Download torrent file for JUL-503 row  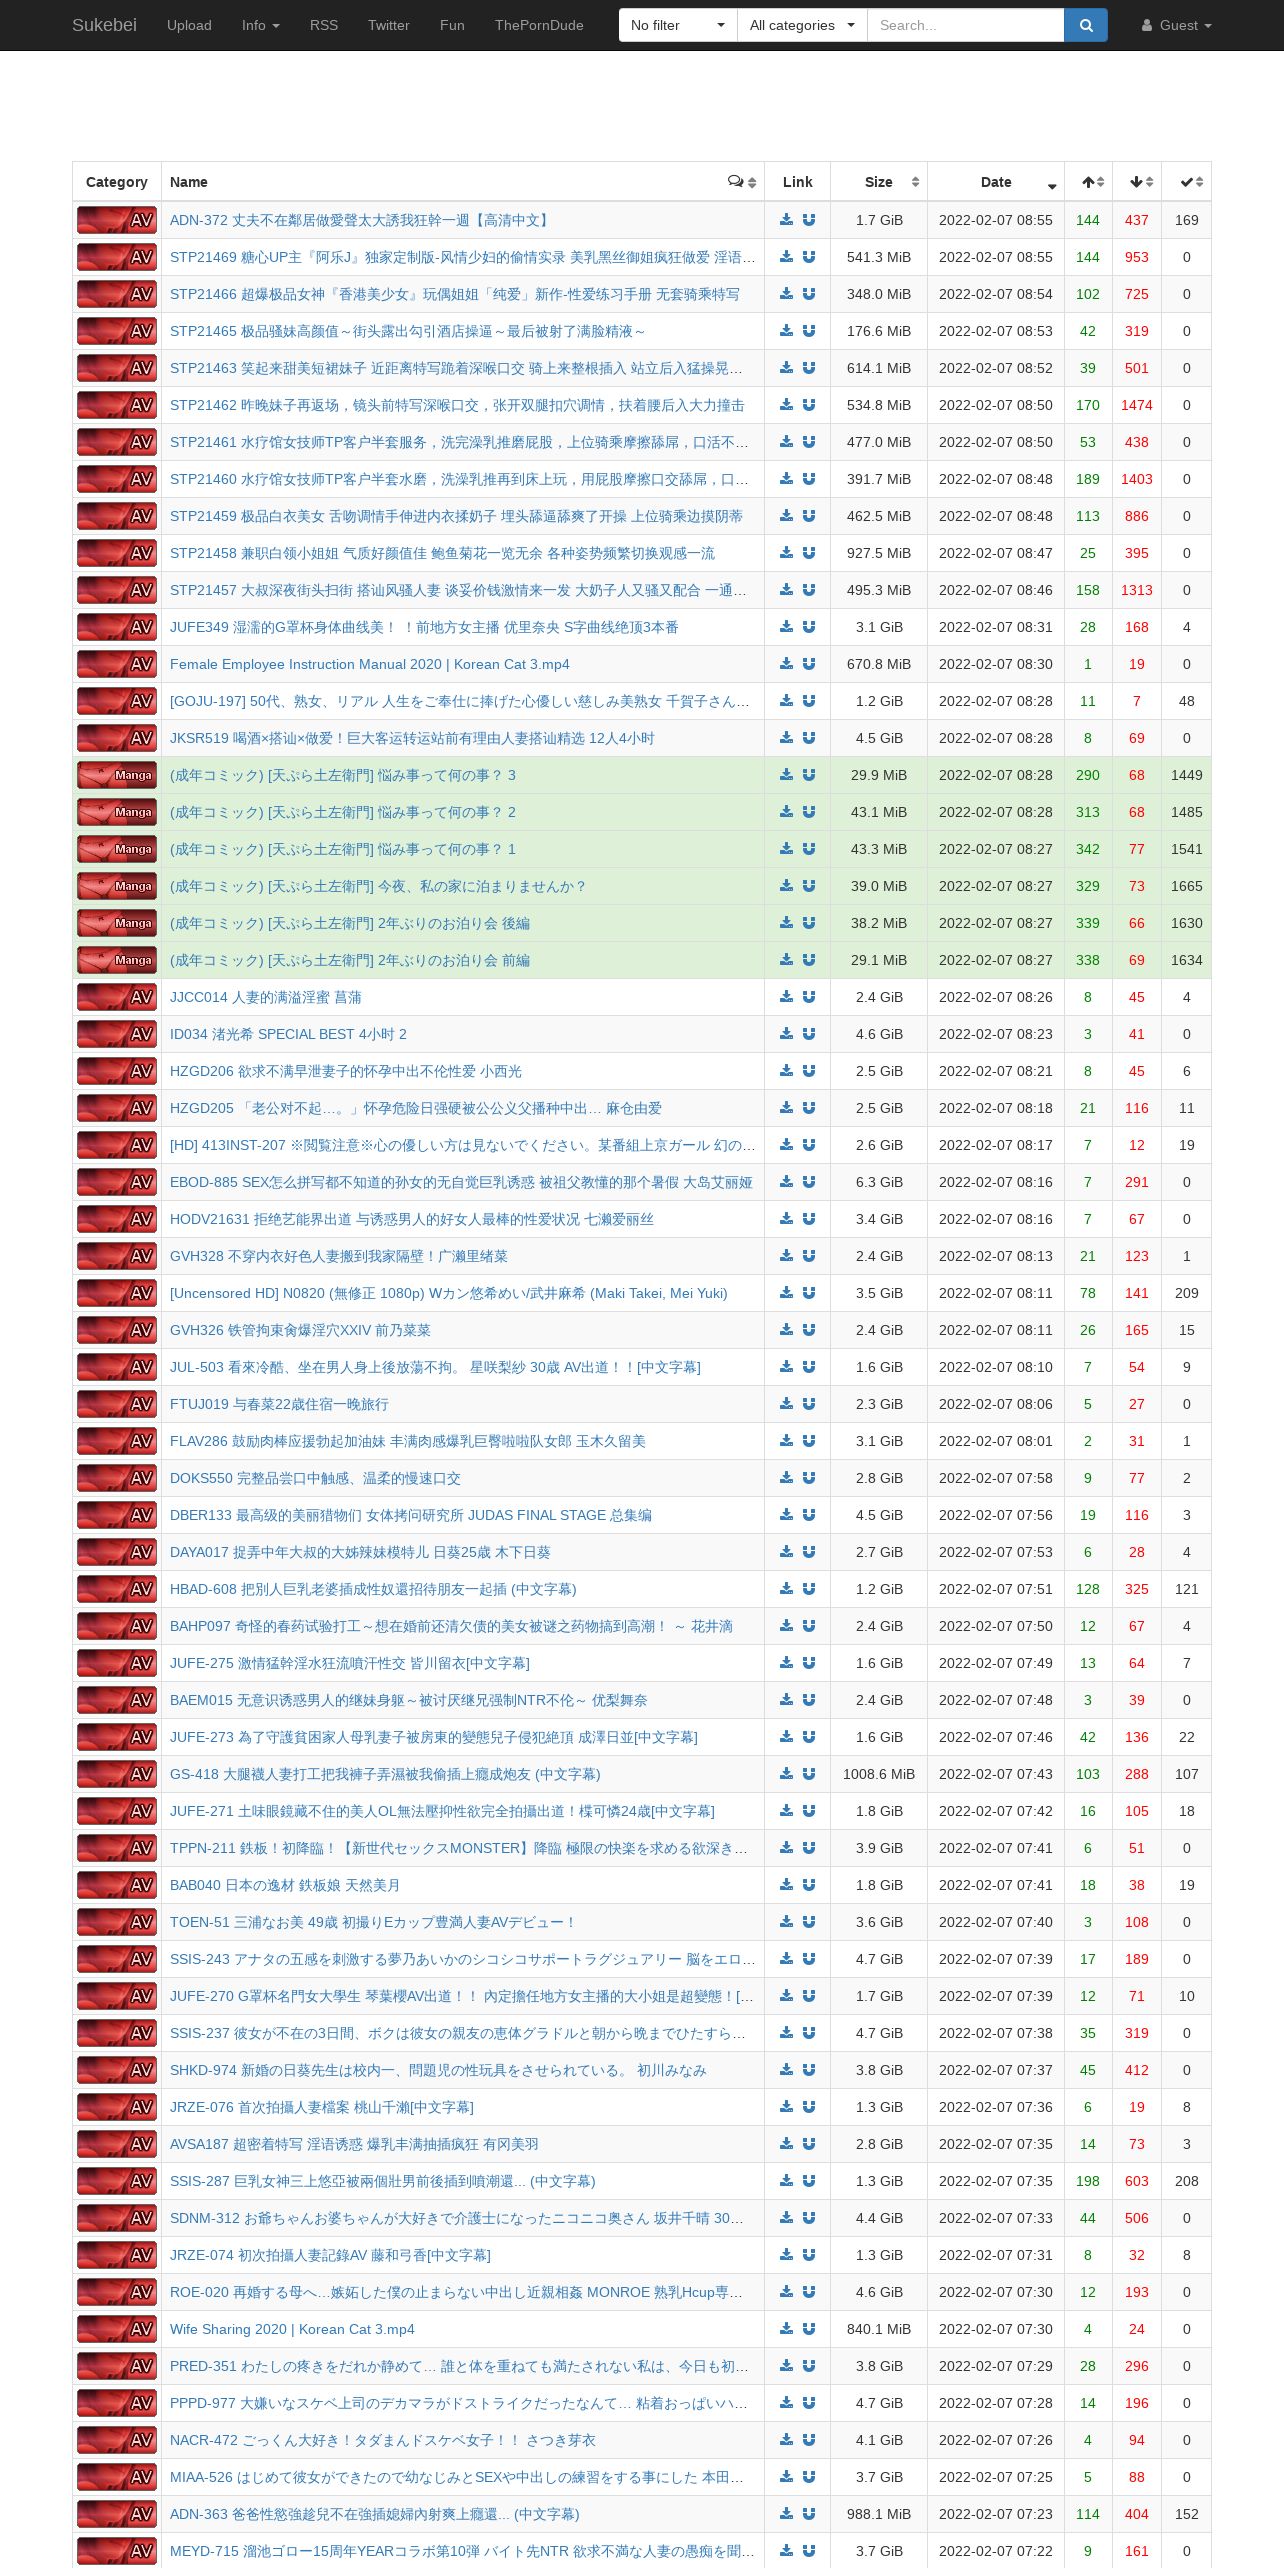click(x=786, y=1367)
